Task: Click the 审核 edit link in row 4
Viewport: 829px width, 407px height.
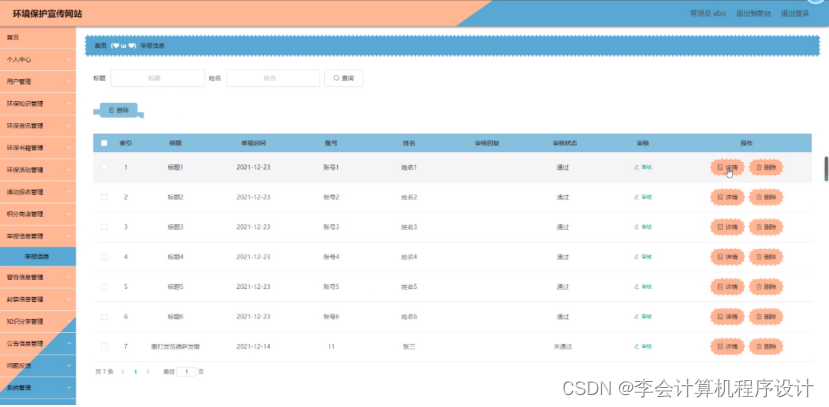Action: click(x=643, y=257)
